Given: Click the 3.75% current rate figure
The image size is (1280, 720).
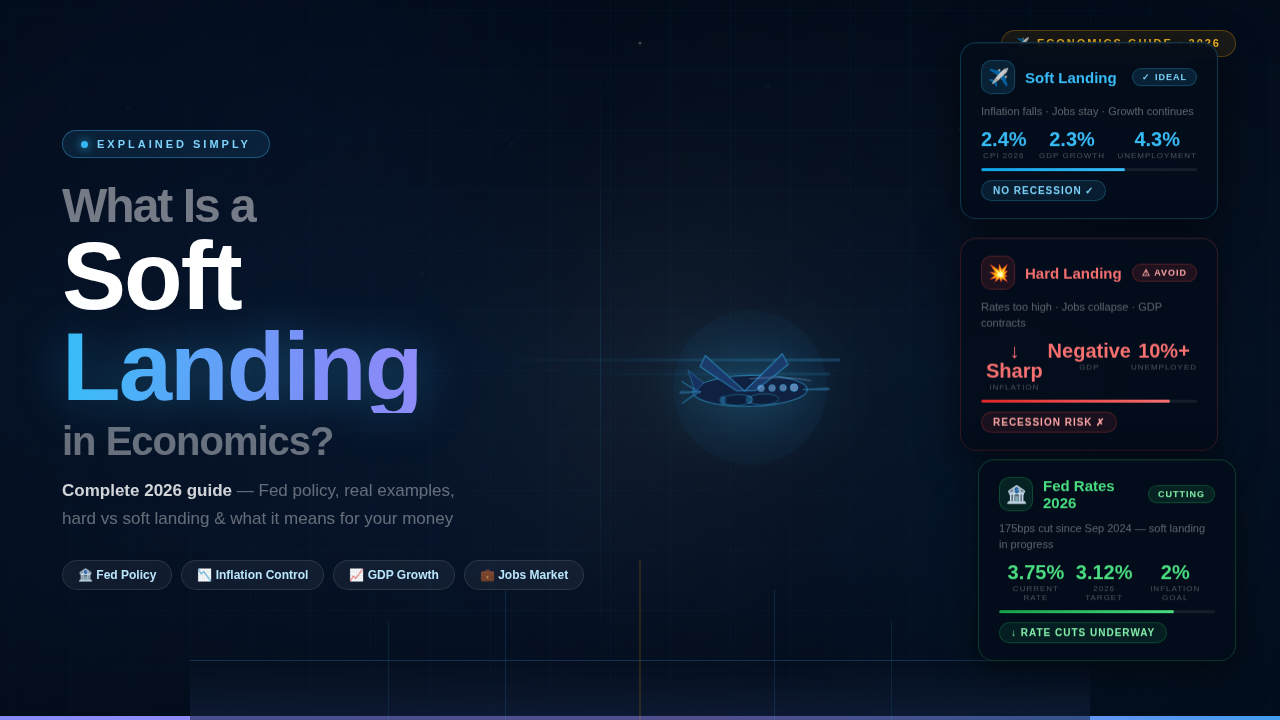Looking at the screenshot, I should pyautogui.click(x=1036, y=573).
